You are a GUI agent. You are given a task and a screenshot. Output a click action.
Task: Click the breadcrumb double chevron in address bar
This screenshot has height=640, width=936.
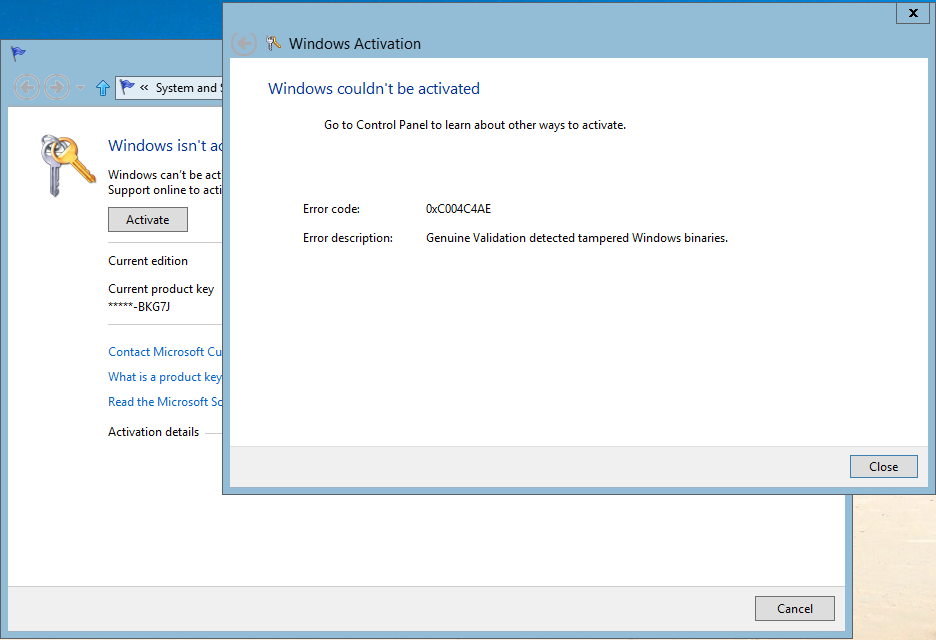click(x=144, y=88)
